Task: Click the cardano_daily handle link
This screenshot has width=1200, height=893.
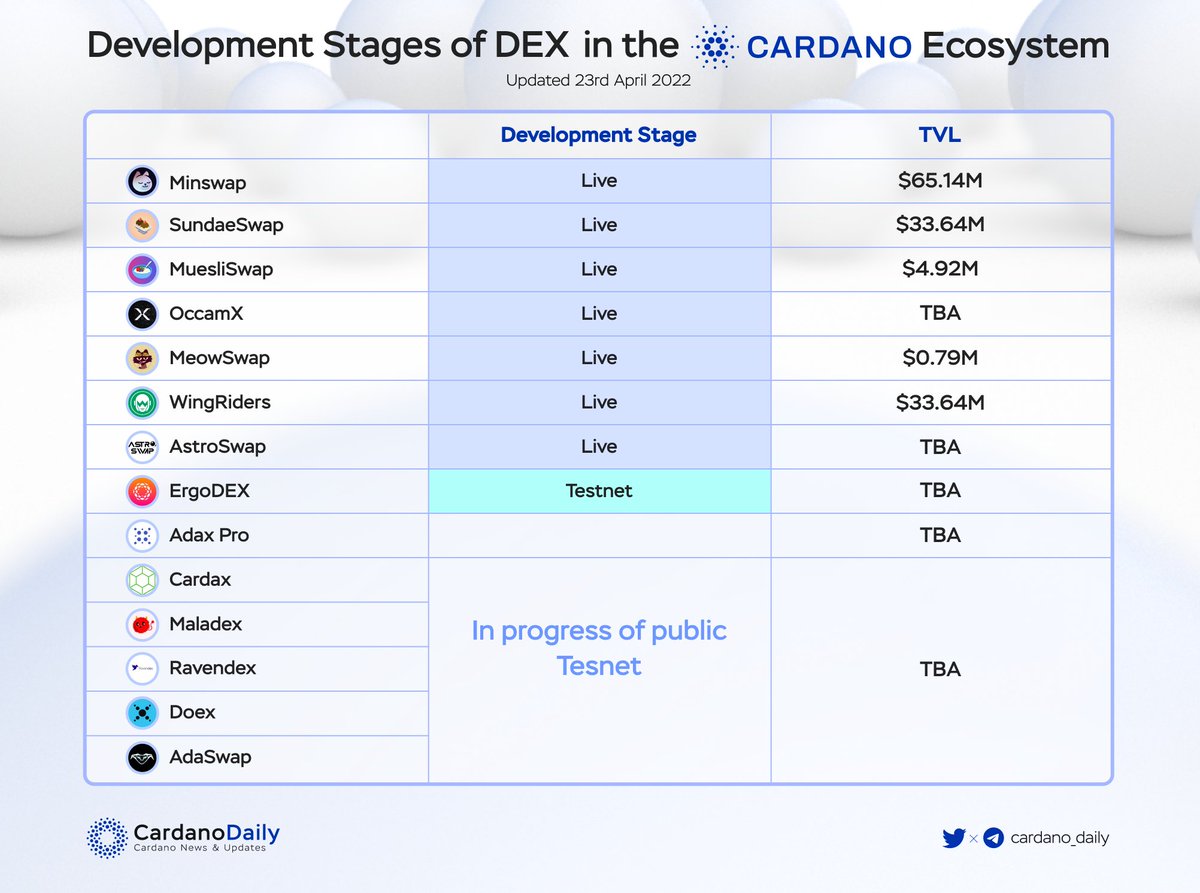Action: tap(1062, 839)
